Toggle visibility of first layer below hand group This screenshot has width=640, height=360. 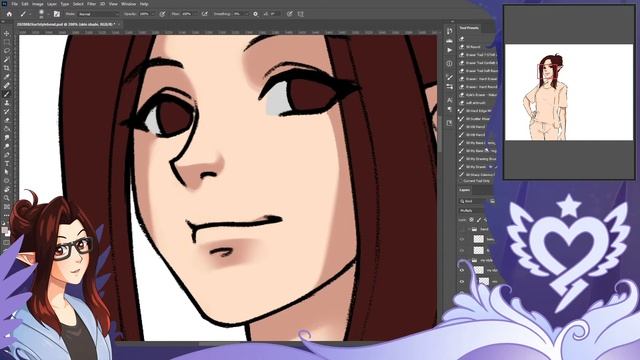pyautogui.click(x=462, y=240)
